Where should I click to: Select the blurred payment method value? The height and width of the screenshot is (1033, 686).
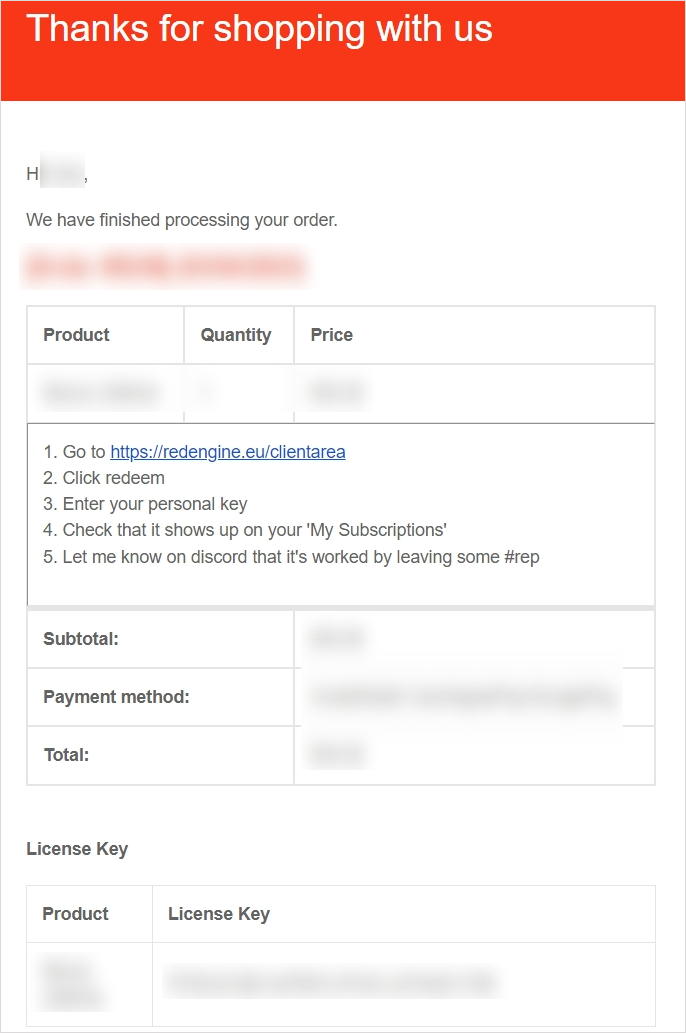(462, 697)
